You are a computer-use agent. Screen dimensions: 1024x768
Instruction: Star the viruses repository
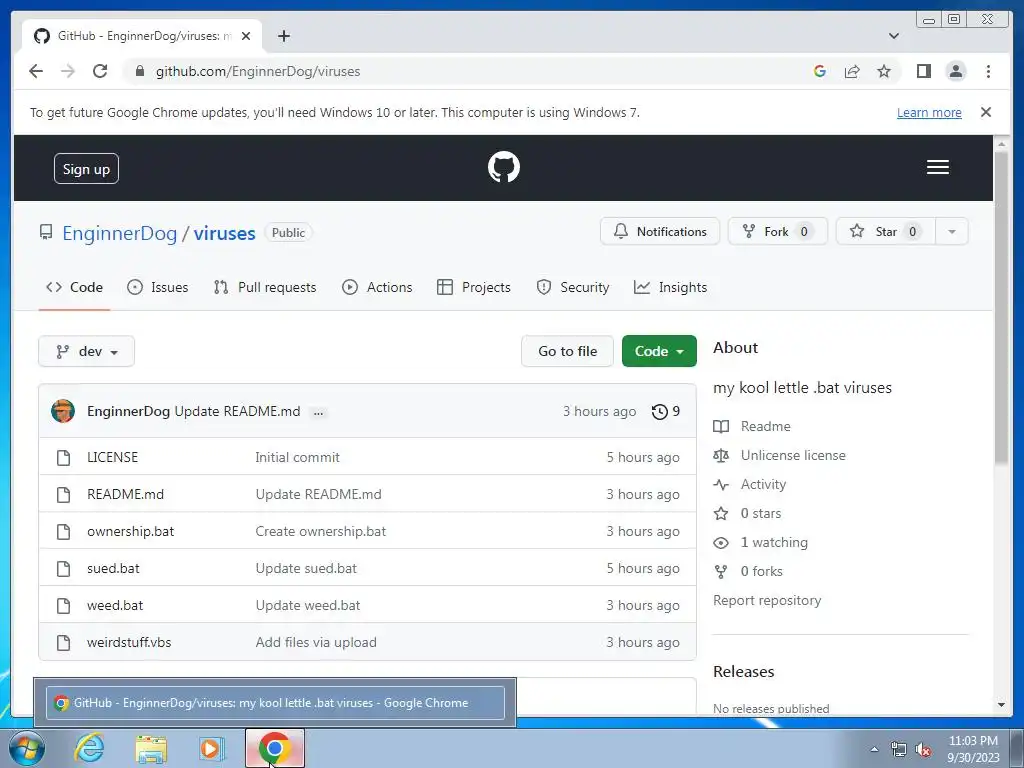tap(886, 232)
